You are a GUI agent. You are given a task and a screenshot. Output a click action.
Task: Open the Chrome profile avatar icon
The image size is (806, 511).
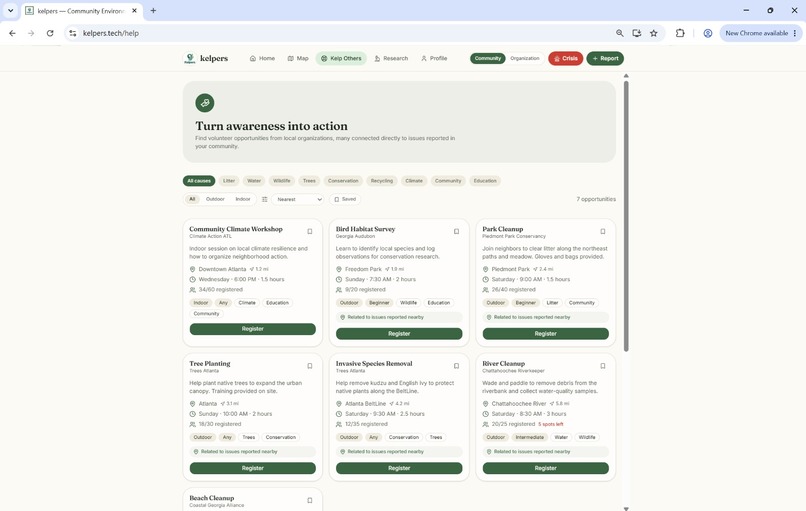click(708, 33)
